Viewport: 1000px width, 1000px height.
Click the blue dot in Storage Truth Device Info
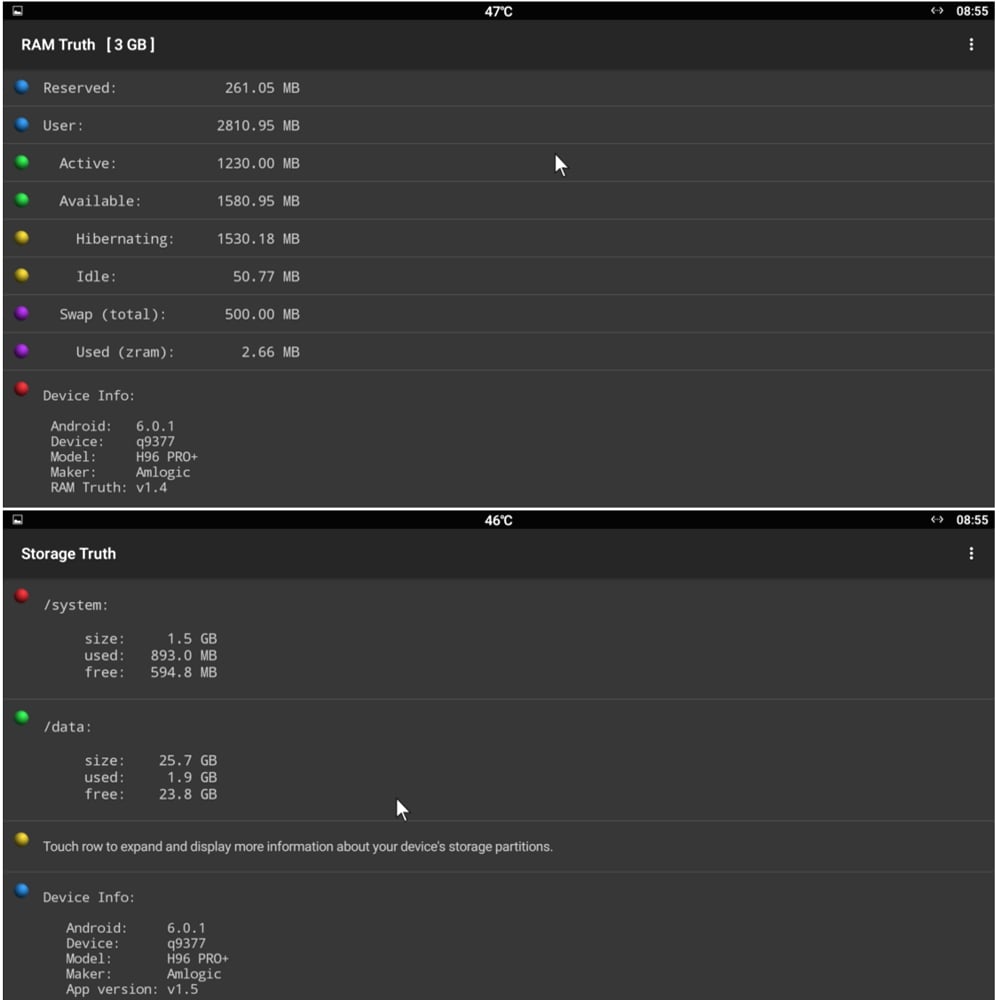tap(20, 890)
